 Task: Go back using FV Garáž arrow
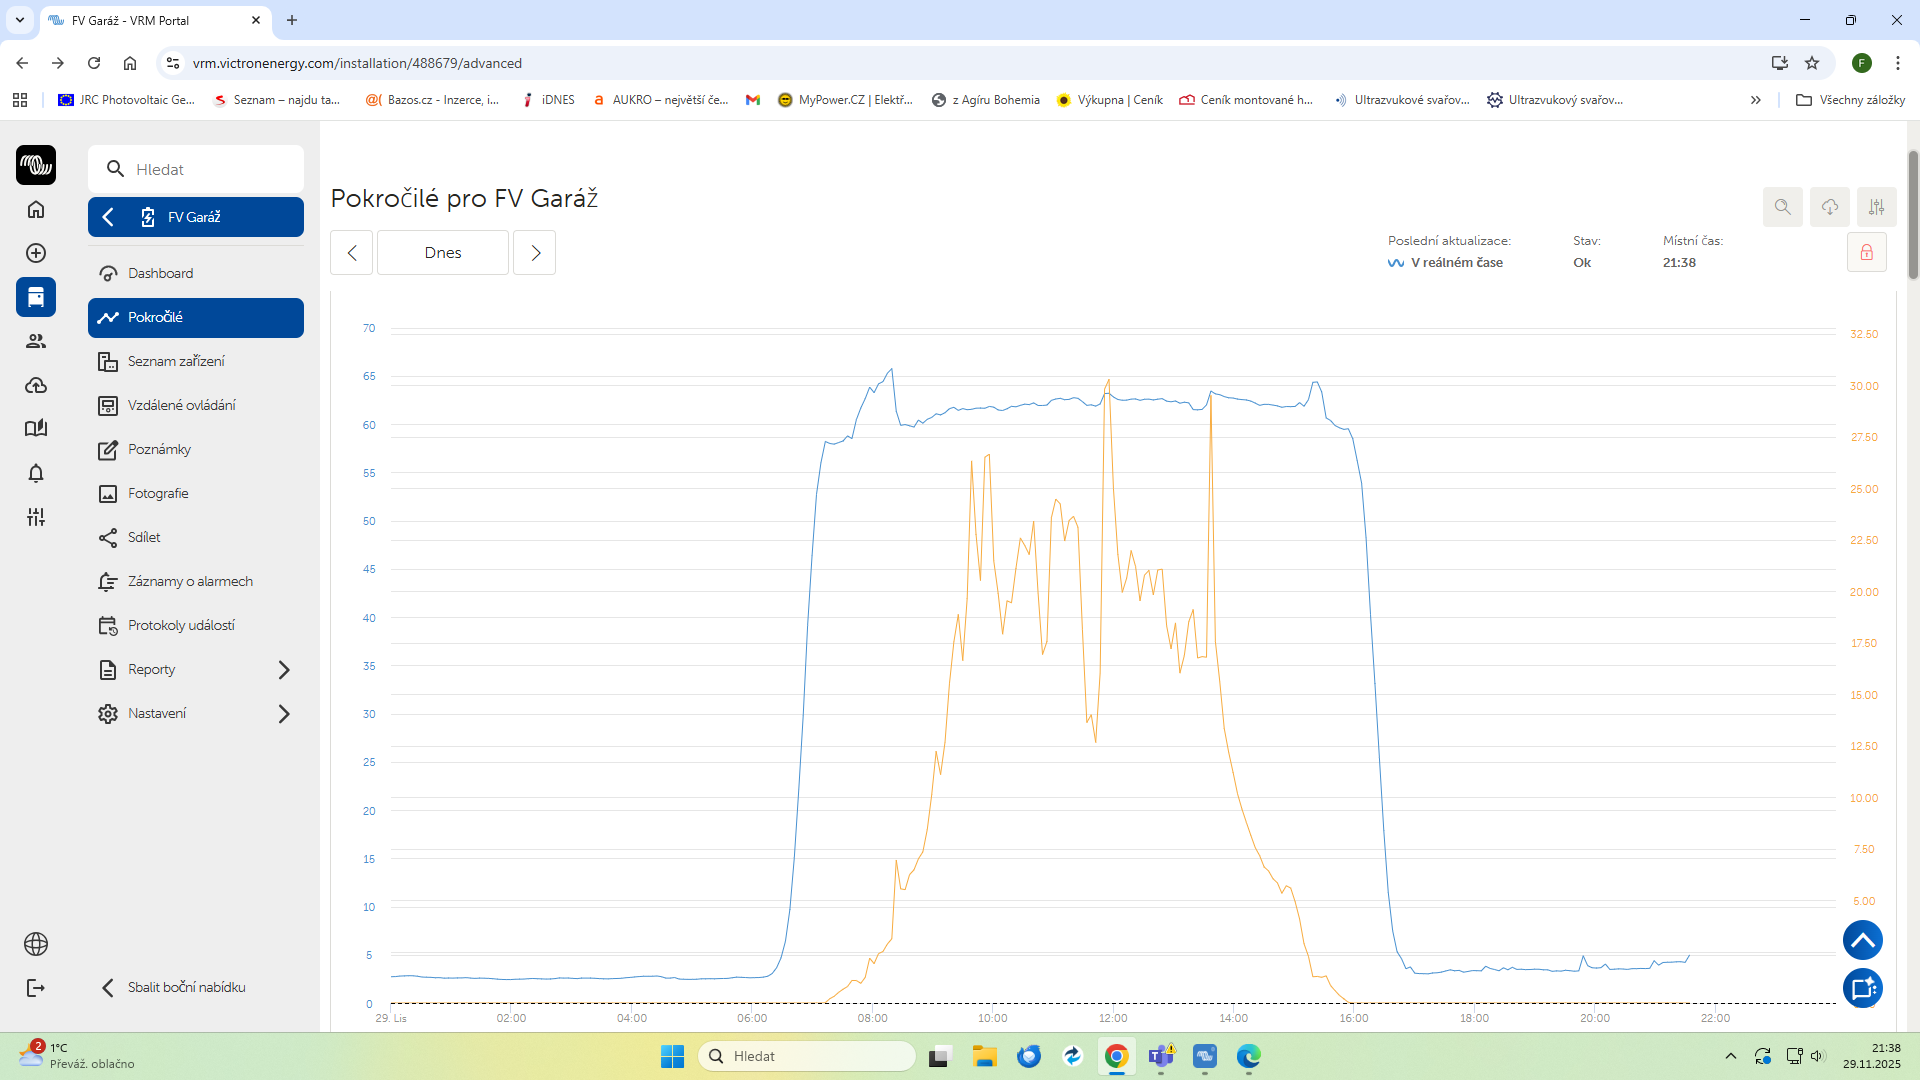point(109,217)
